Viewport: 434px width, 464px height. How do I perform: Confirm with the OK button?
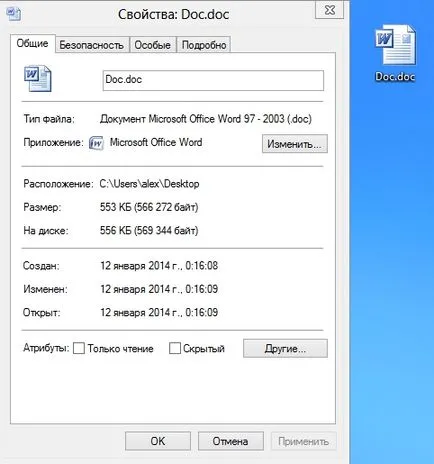158,441
